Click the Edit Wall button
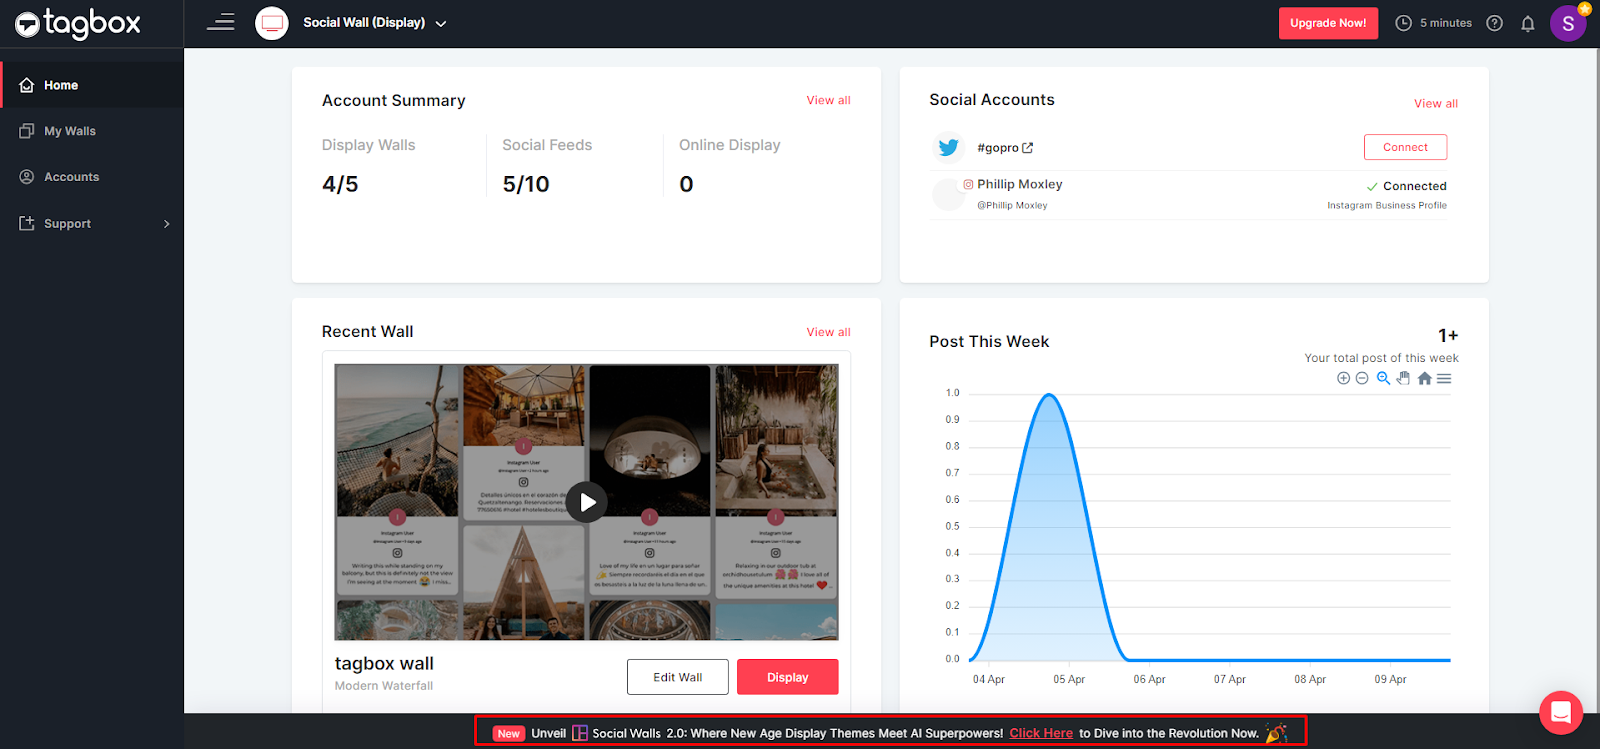1600x749 pixels. [678, 677]
